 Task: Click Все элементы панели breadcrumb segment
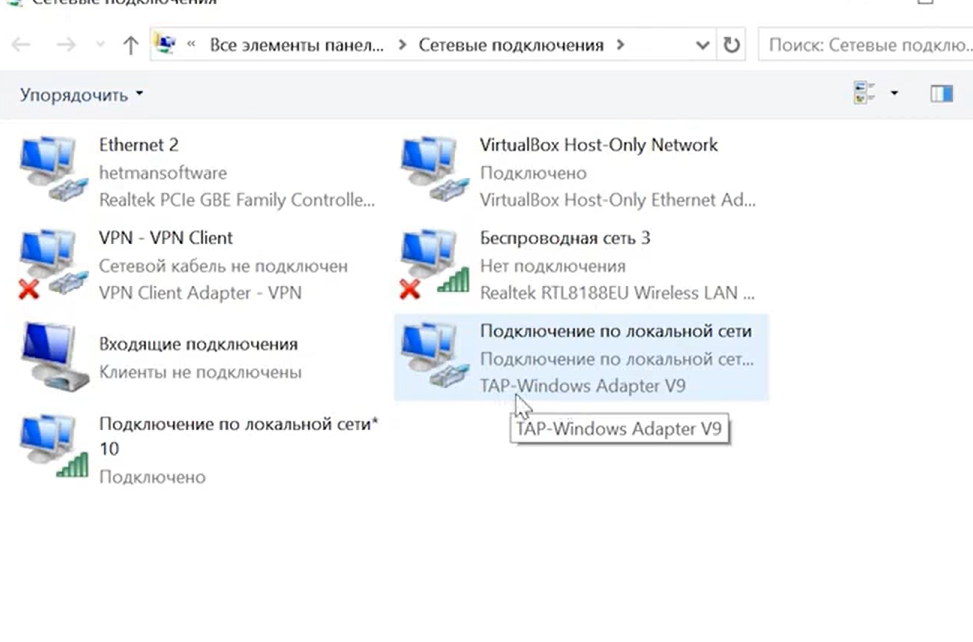(297, 45)
